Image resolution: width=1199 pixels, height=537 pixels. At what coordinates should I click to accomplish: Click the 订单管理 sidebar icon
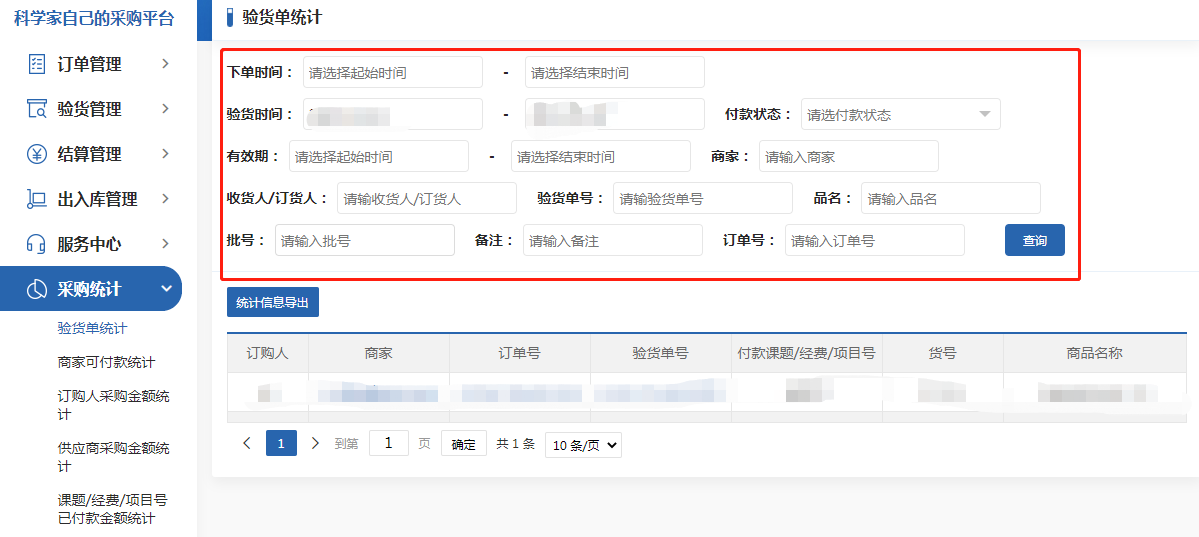[x=37, y=64]
